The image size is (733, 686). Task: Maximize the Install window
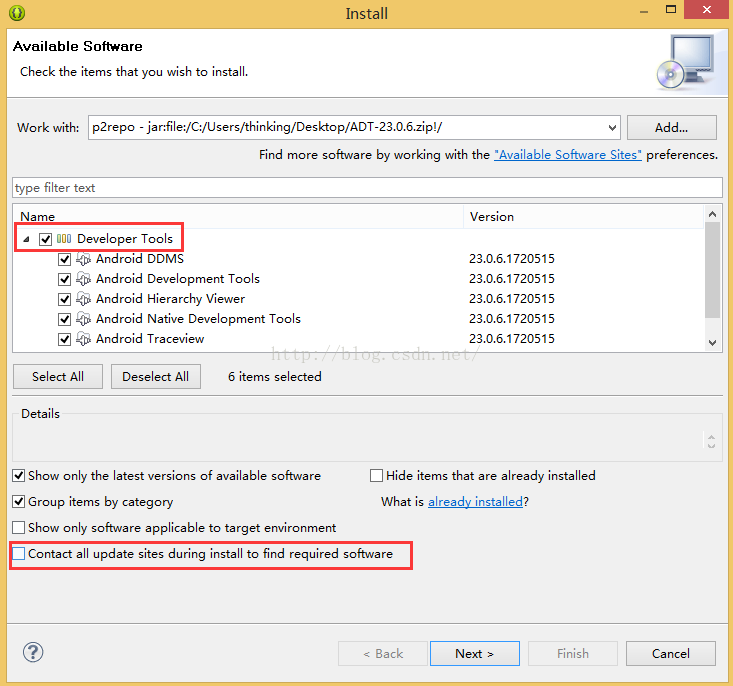(671, 9)
